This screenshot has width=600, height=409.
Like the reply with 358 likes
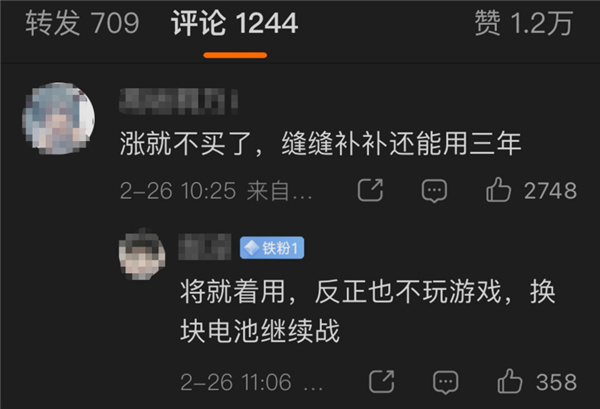click(510, 381)
